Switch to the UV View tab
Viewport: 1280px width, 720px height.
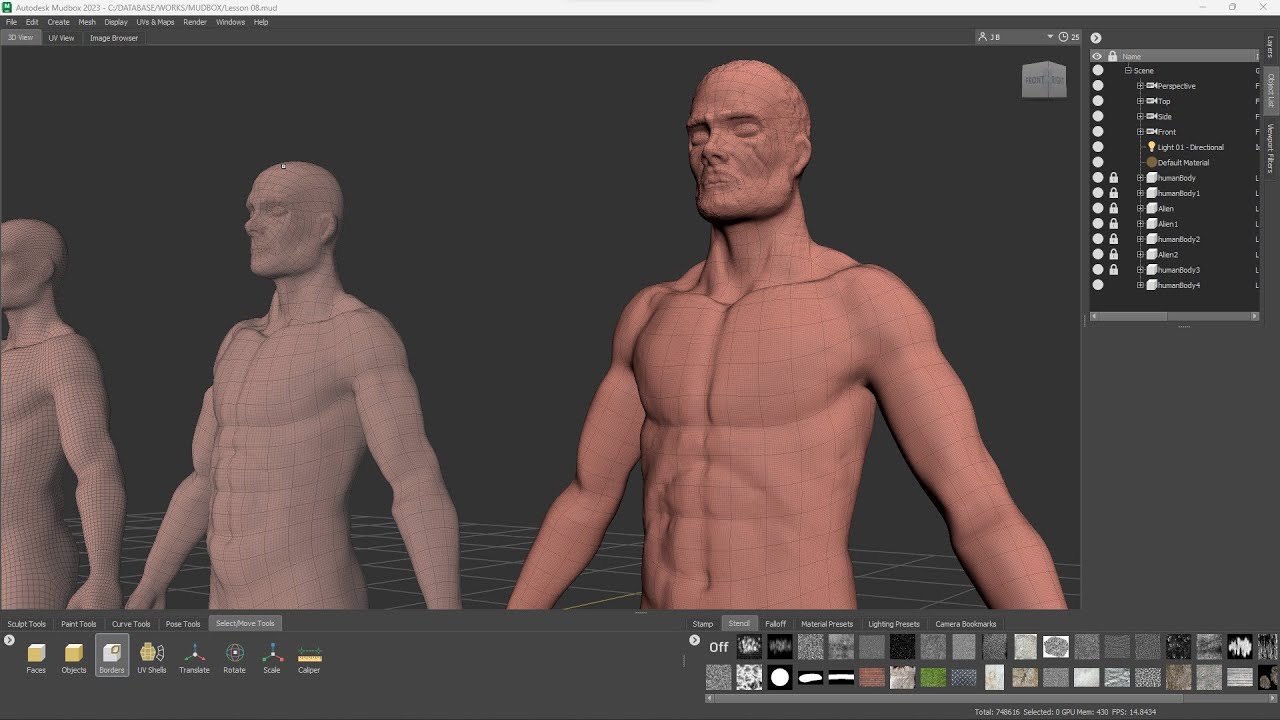click(61, 38)
